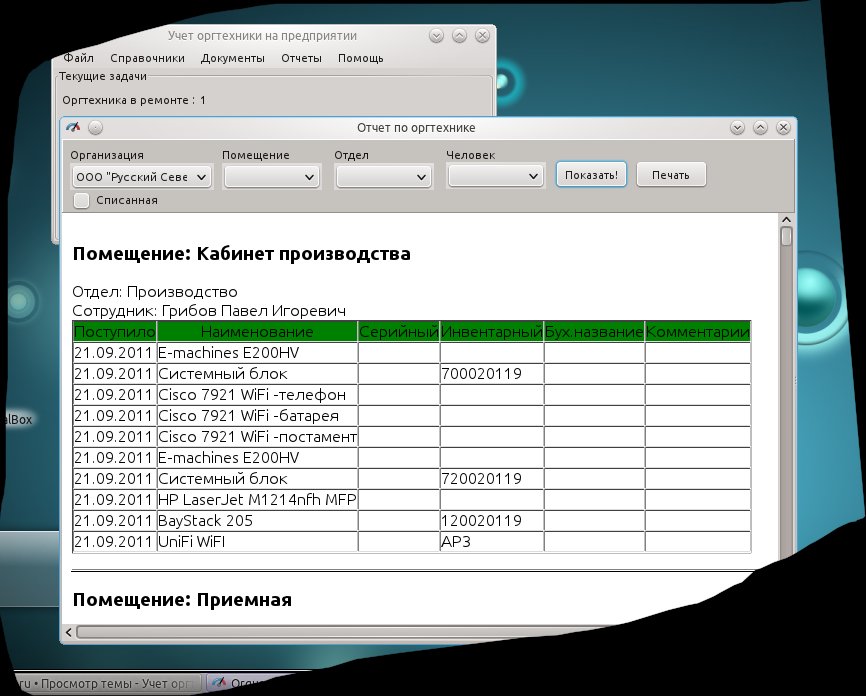
Task: Minimize the Отчет по оргтехнике window
Action: tap(737, 128)
